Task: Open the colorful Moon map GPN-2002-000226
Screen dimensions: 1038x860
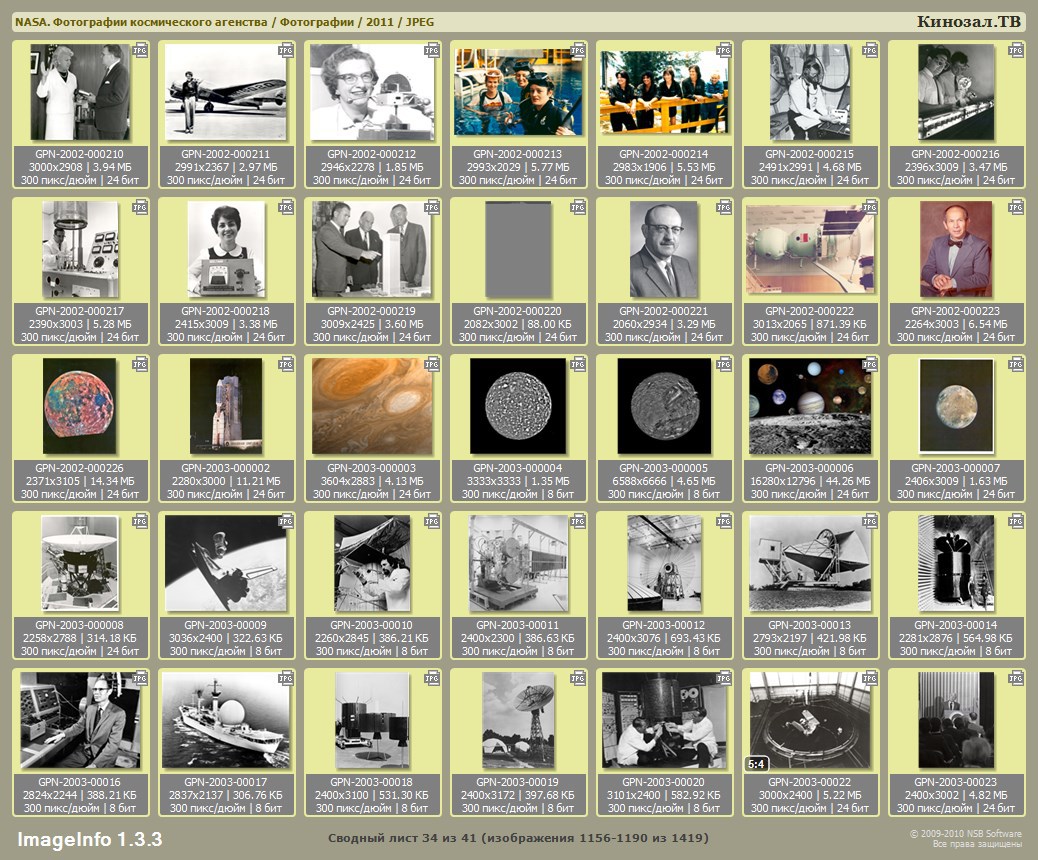Action: [x=80, y=406]
